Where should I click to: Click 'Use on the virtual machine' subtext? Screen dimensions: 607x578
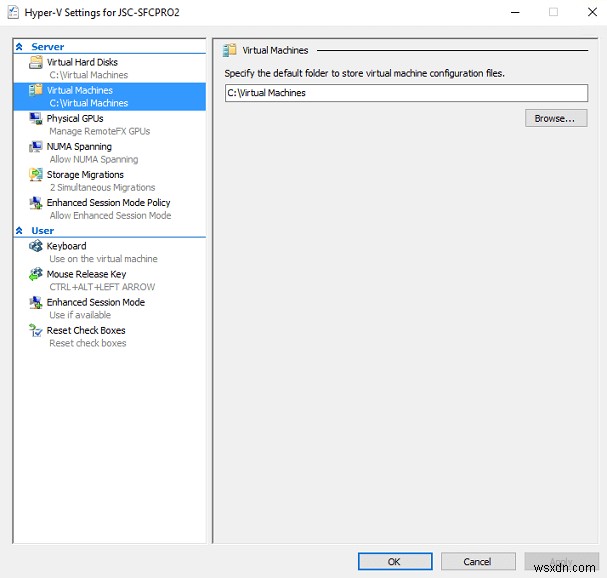103,259
